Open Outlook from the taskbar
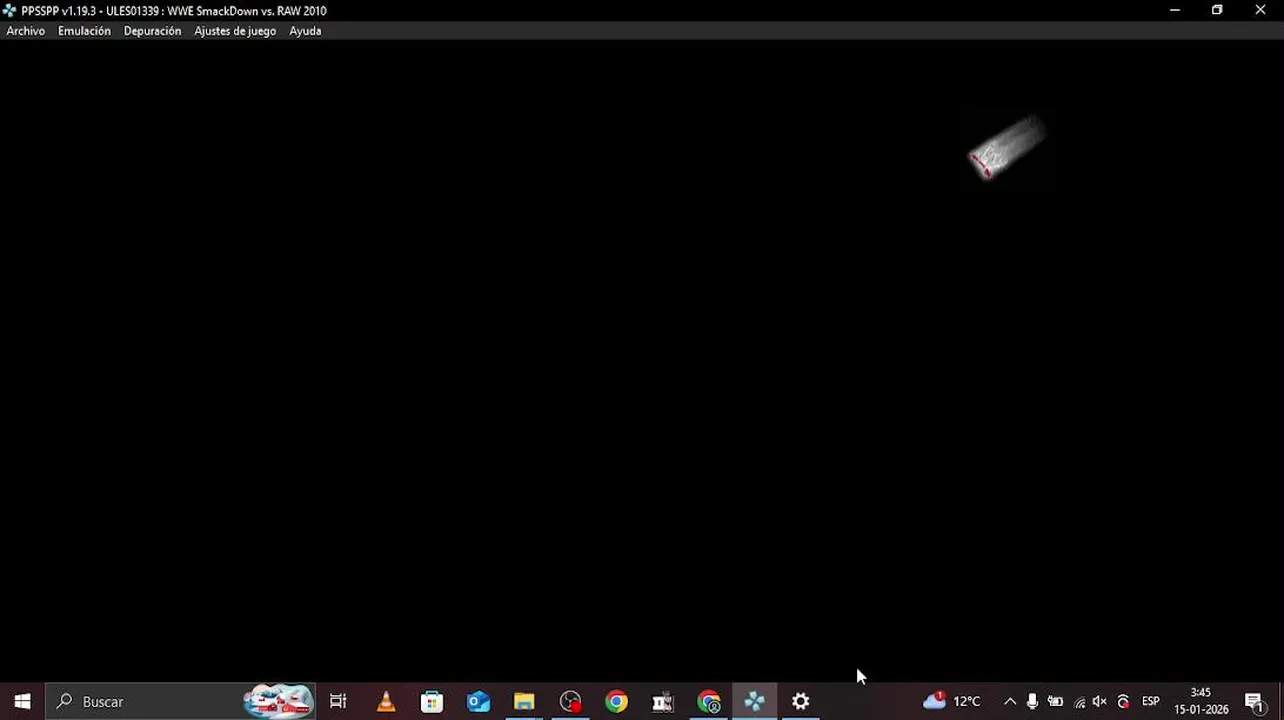This screenshot has width=1284, height=720. pyautogui.click(x=478, y=702)
